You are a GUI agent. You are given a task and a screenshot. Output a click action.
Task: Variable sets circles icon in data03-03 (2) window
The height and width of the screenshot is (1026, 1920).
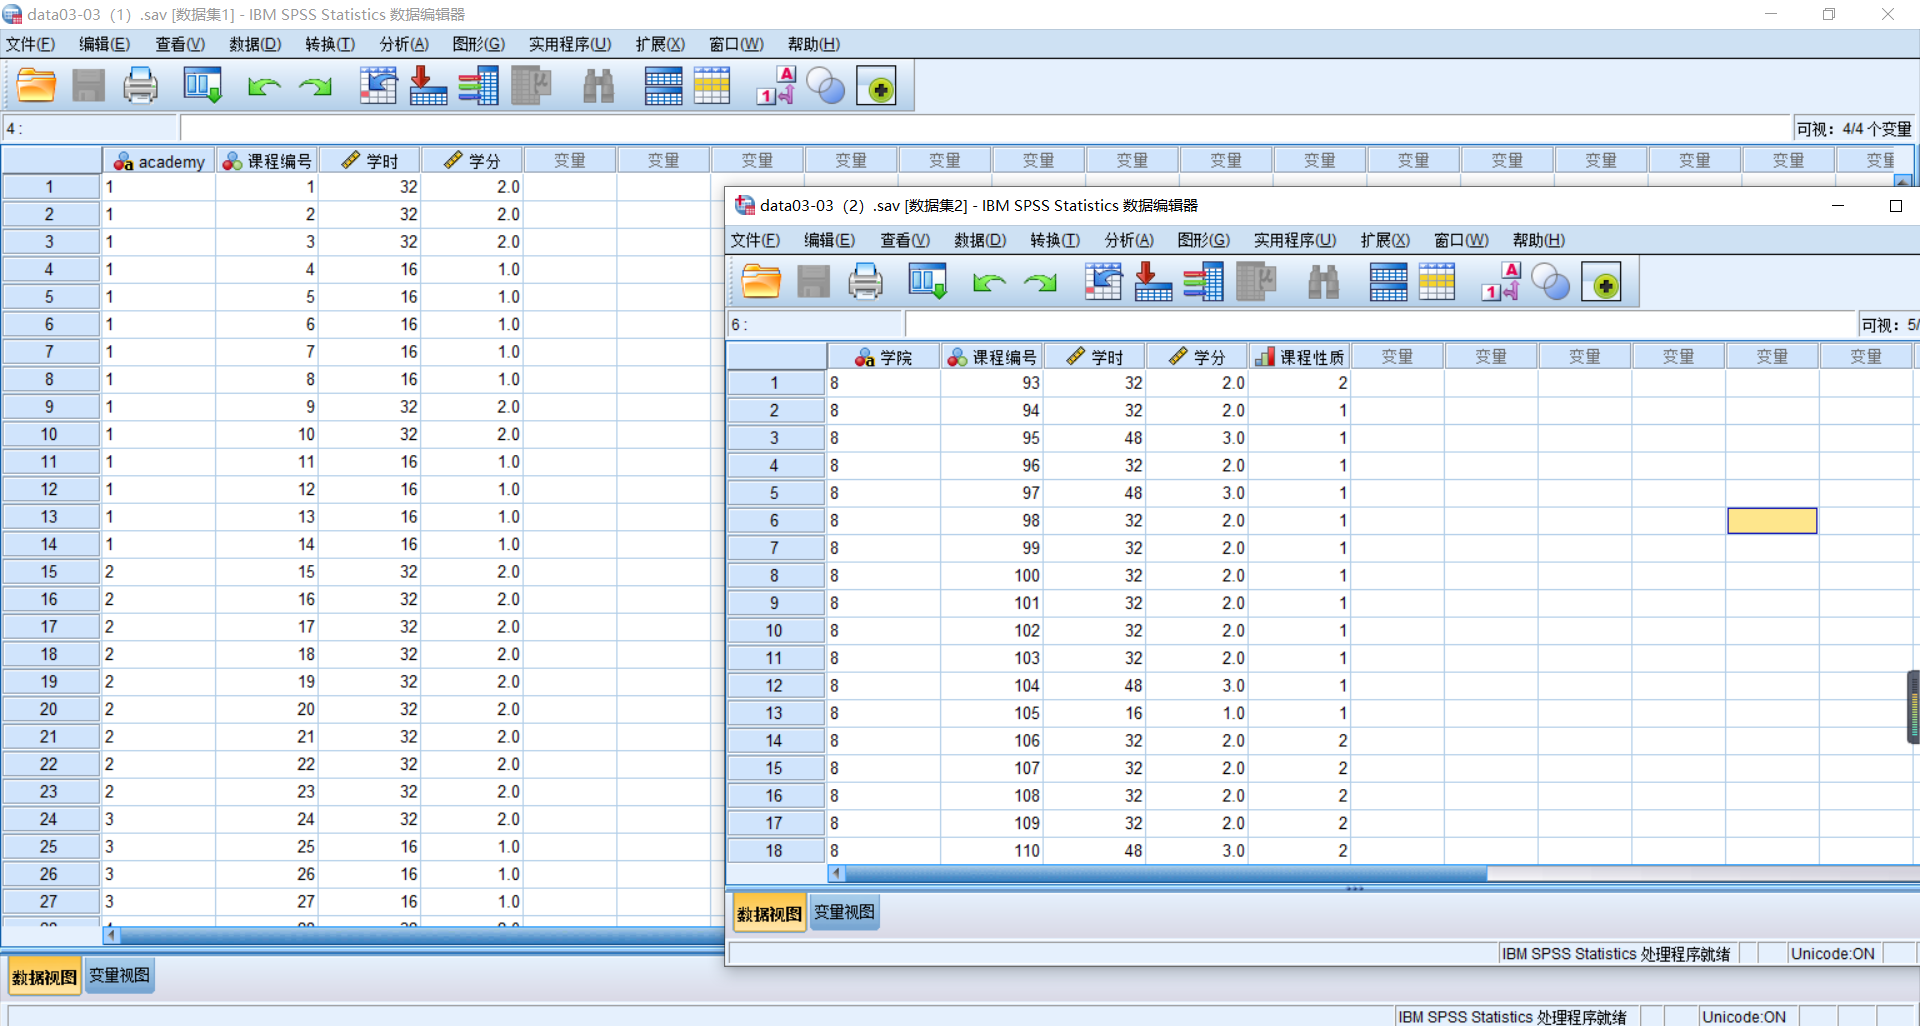click(x=1551, y=283)
